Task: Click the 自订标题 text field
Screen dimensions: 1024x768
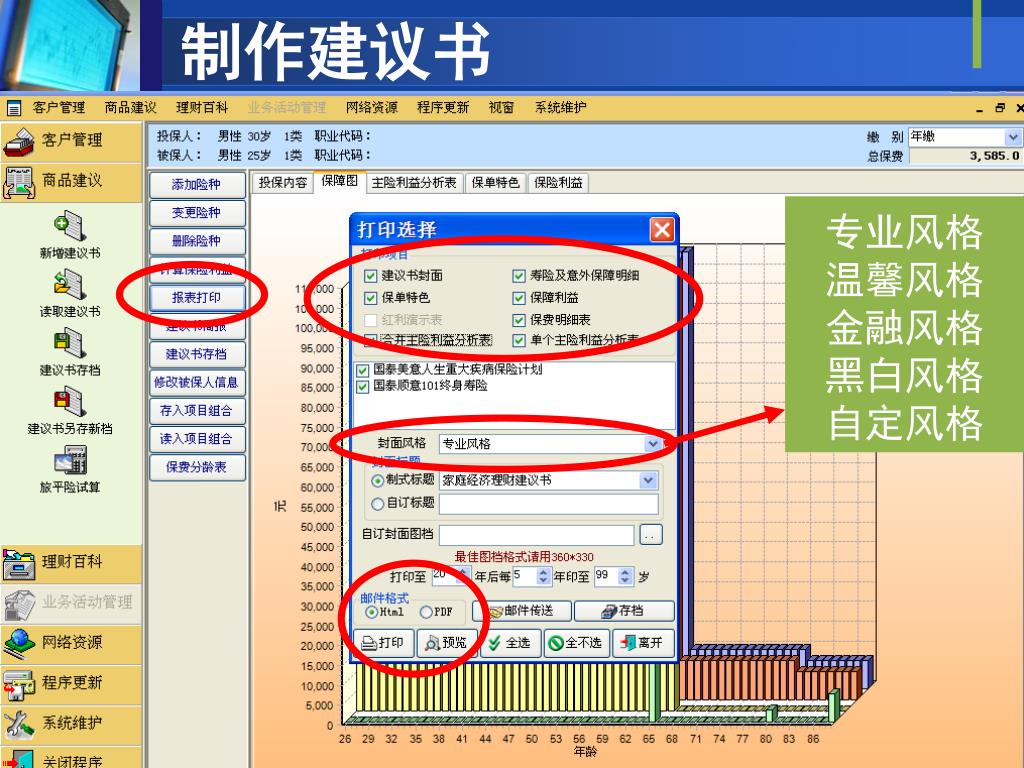Action: 549,504
